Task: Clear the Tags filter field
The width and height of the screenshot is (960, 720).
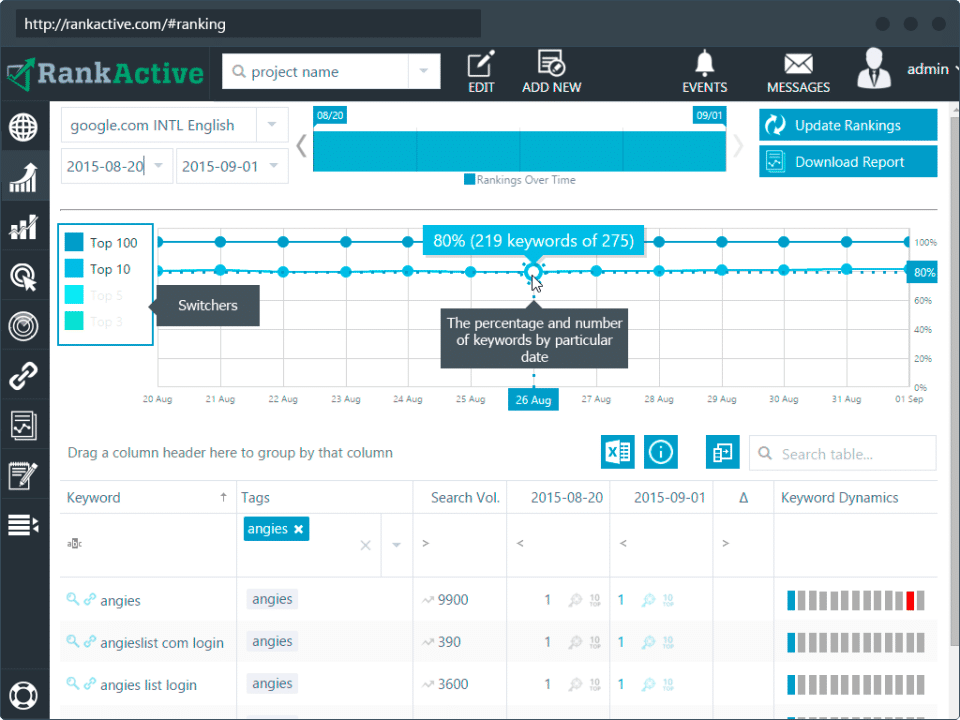Action: (366, 546)
